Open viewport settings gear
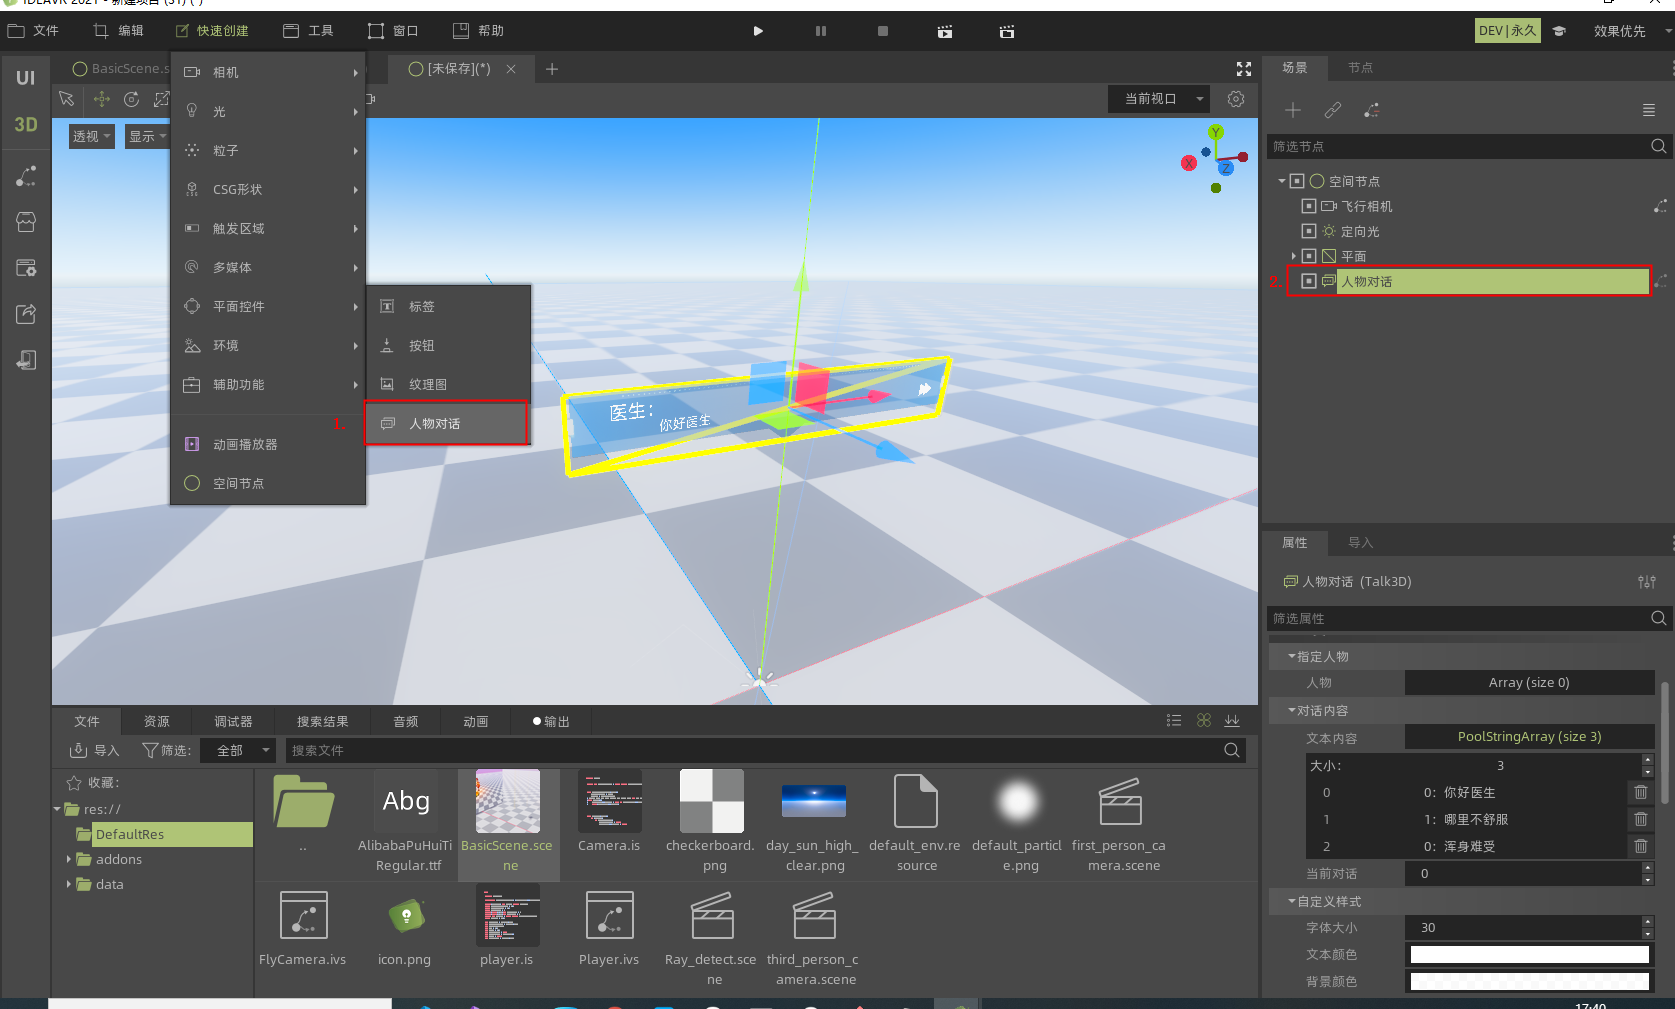Image resolution: width=1675 pixels, height=1009 pixels. tap(1236, 99)
